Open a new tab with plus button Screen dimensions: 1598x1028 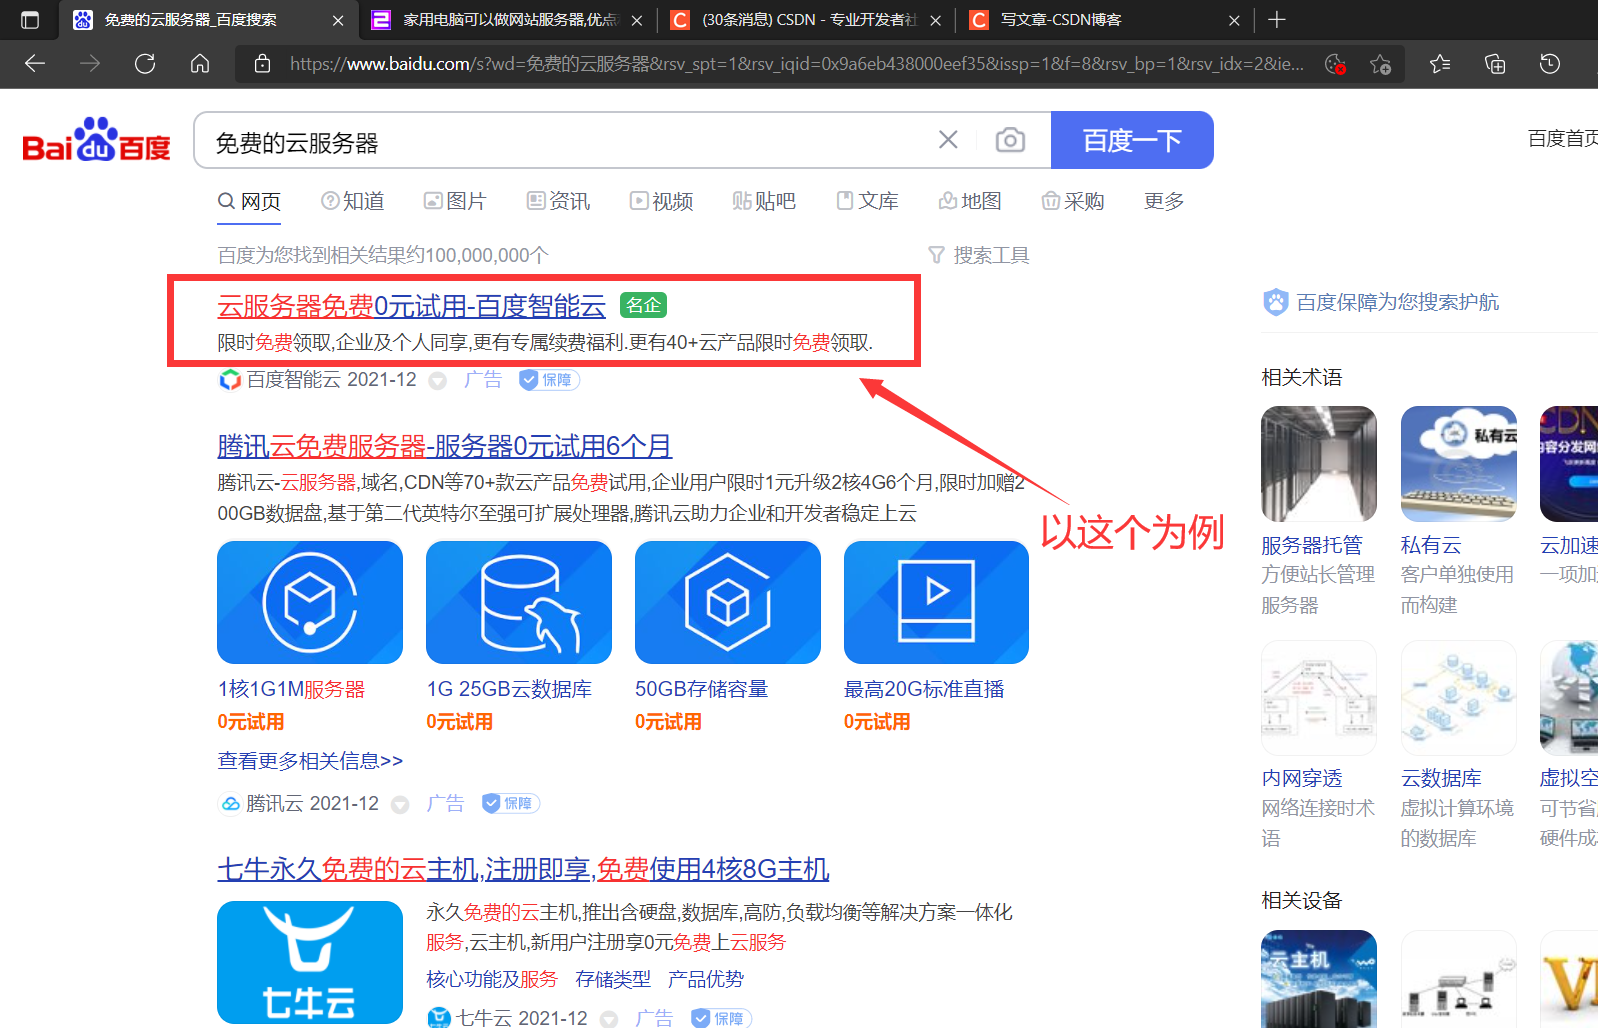tap(1277, 20)
